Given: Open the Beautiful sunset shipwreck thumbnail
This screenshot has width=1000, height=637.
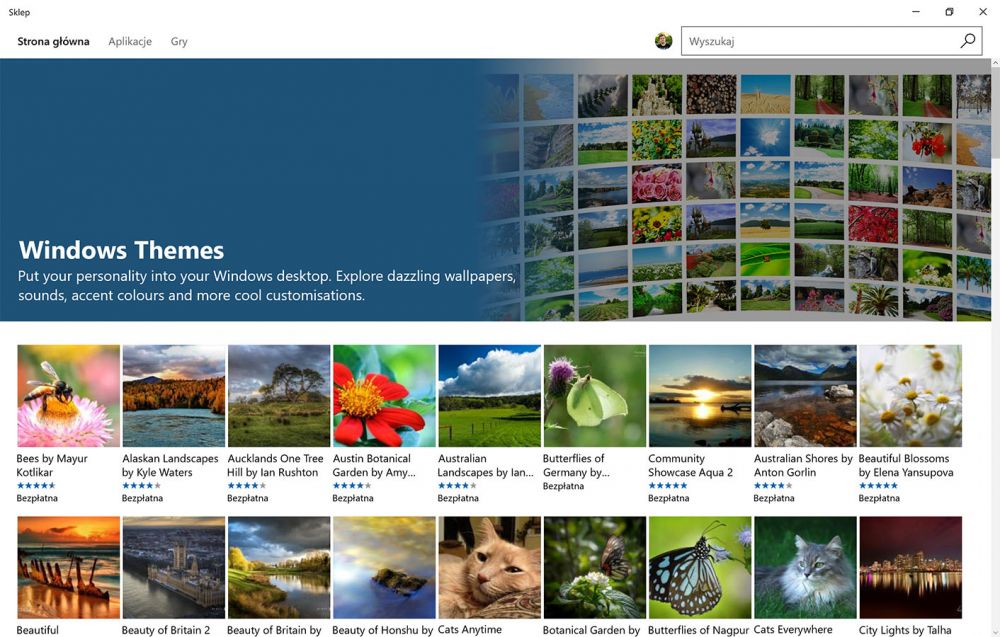Looking at the screenshot, I should (x=68, y=567).
